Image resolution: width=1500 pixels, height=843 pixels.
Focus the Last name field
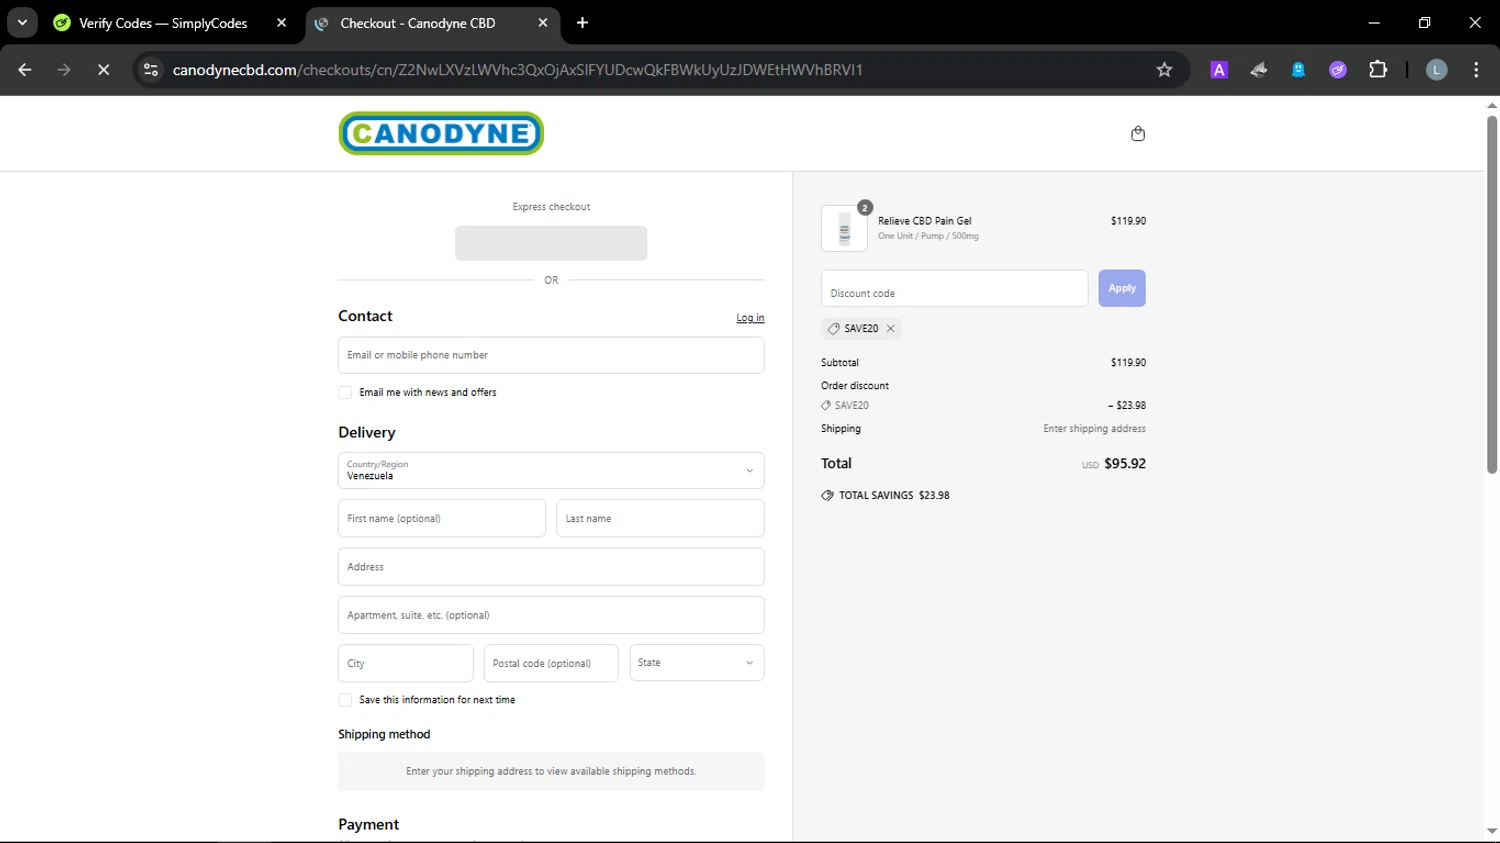click(x=660, y=519)
